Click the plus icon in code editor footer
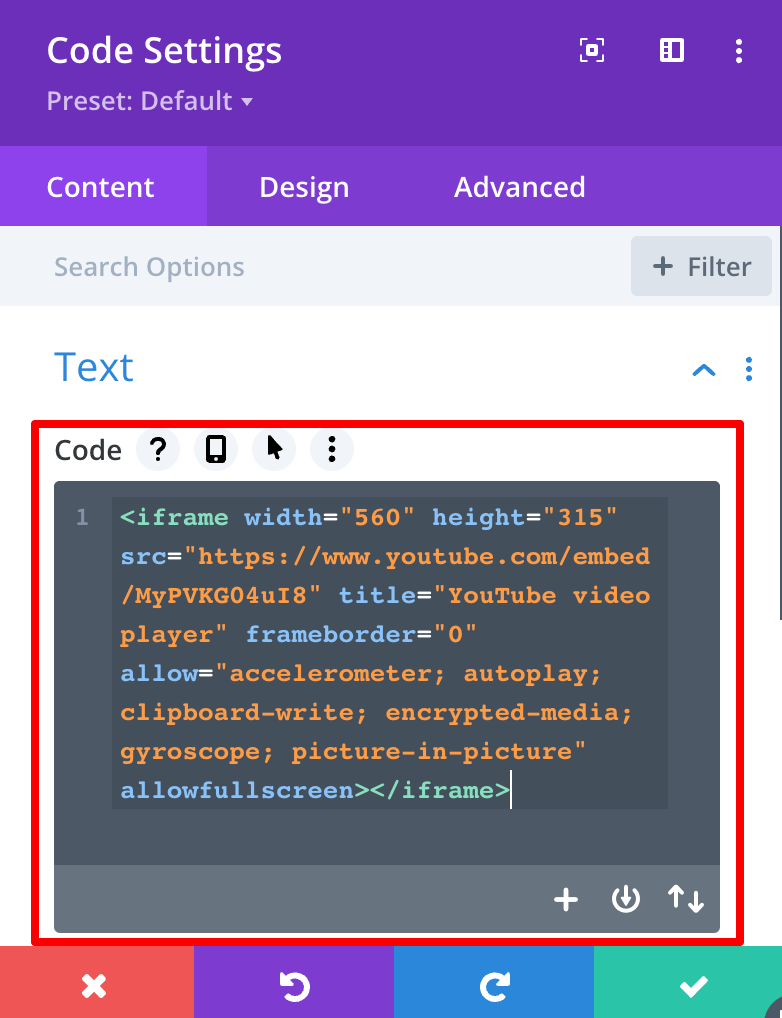The width and height of the screenshot is (782, 1018). pyautogui.click(x=566, y=900)
